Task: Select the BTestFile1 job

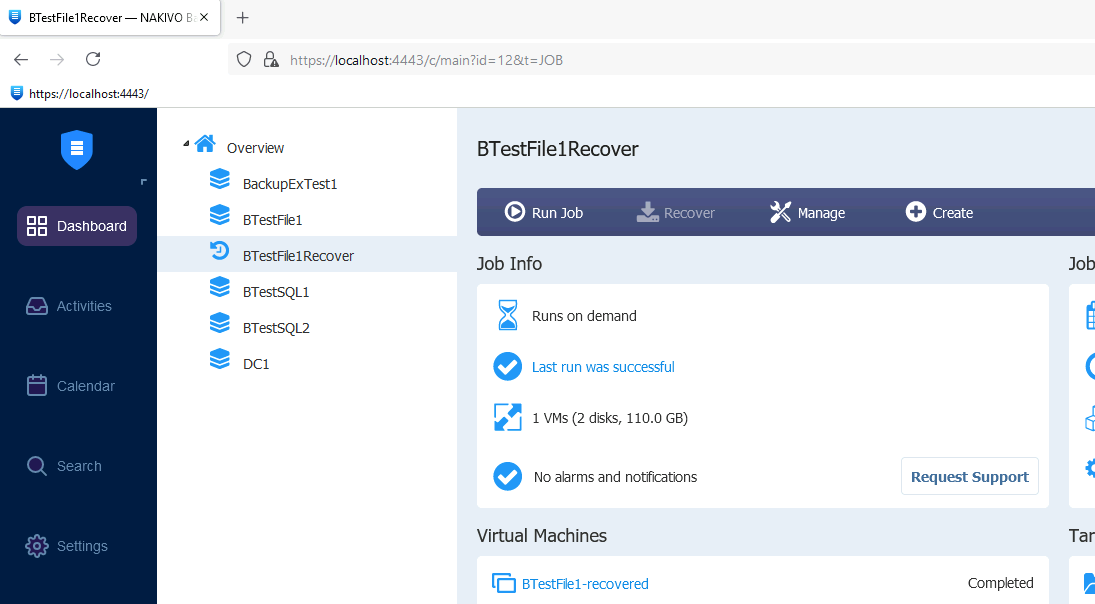Action: point(272,220)
